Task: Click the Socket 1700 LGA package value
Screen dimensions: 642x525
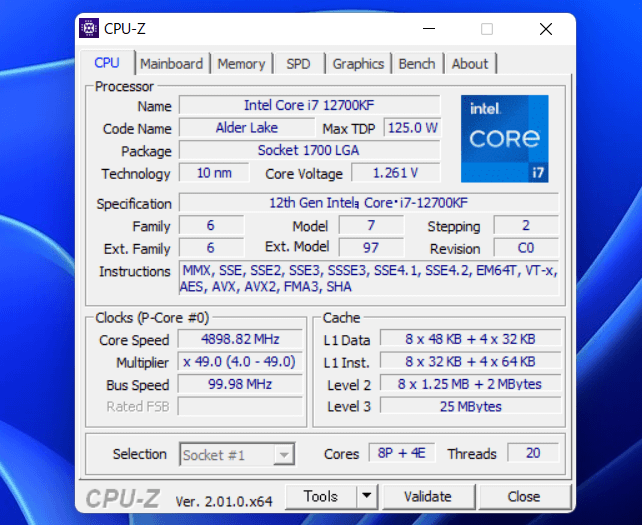Action: pyautogui.click(x=310, y=150)
